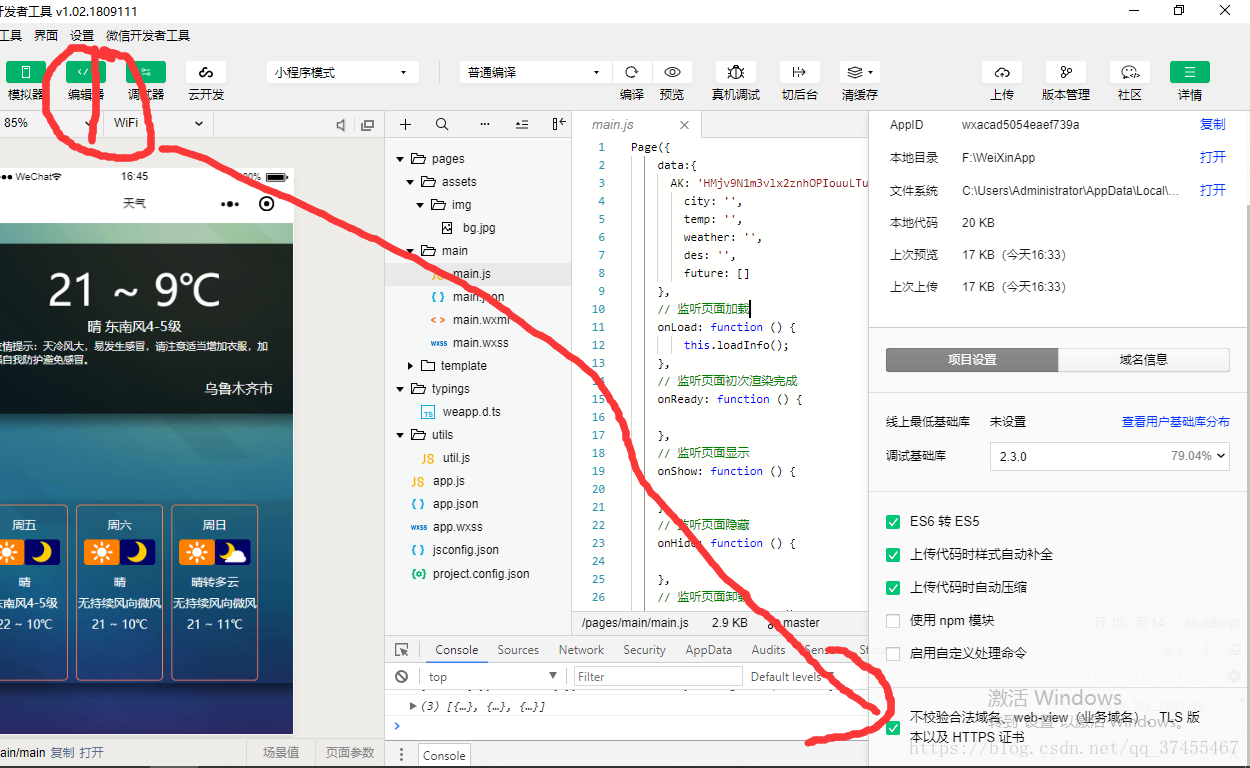1250x768 pixels.
Task: Add new file plus icon
Action: point(405,124)
